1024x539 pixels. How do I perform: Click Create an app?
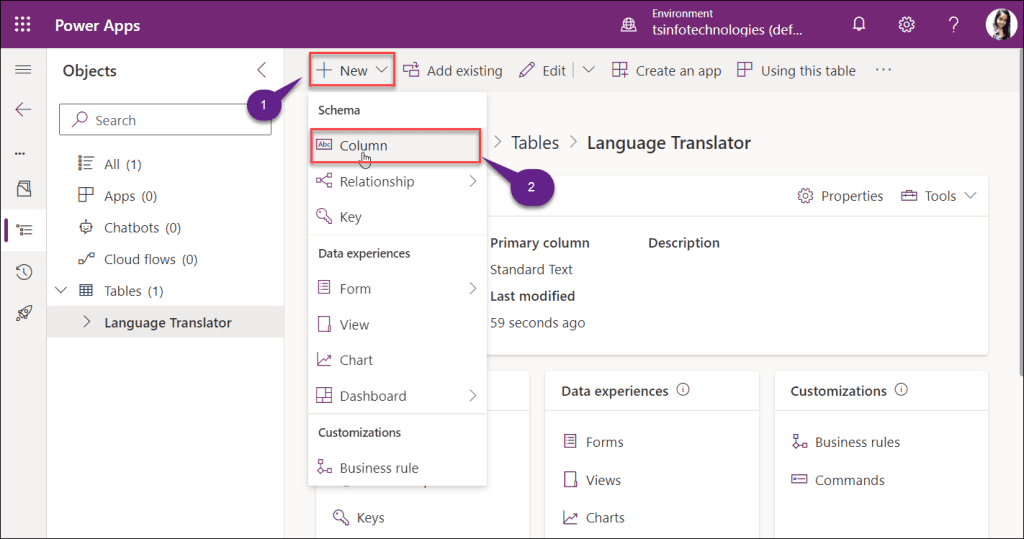667,71
